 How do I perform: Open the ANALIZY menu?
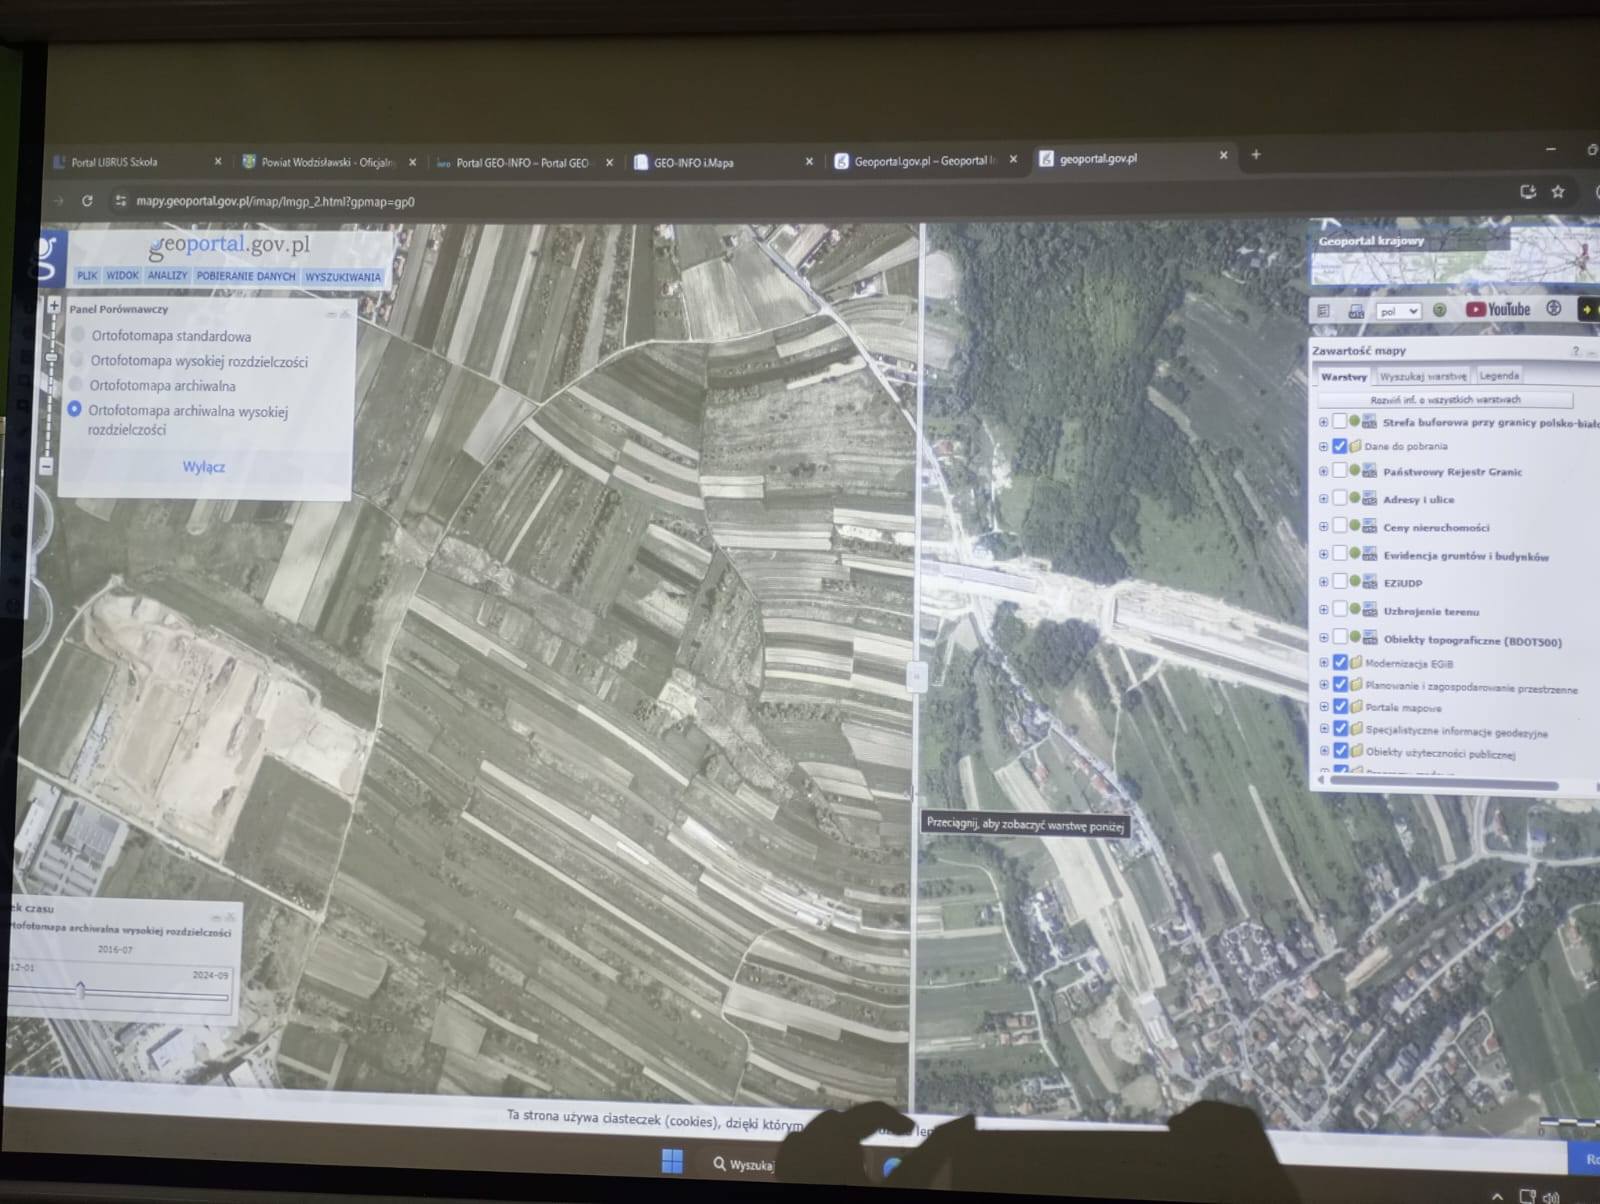167,275
